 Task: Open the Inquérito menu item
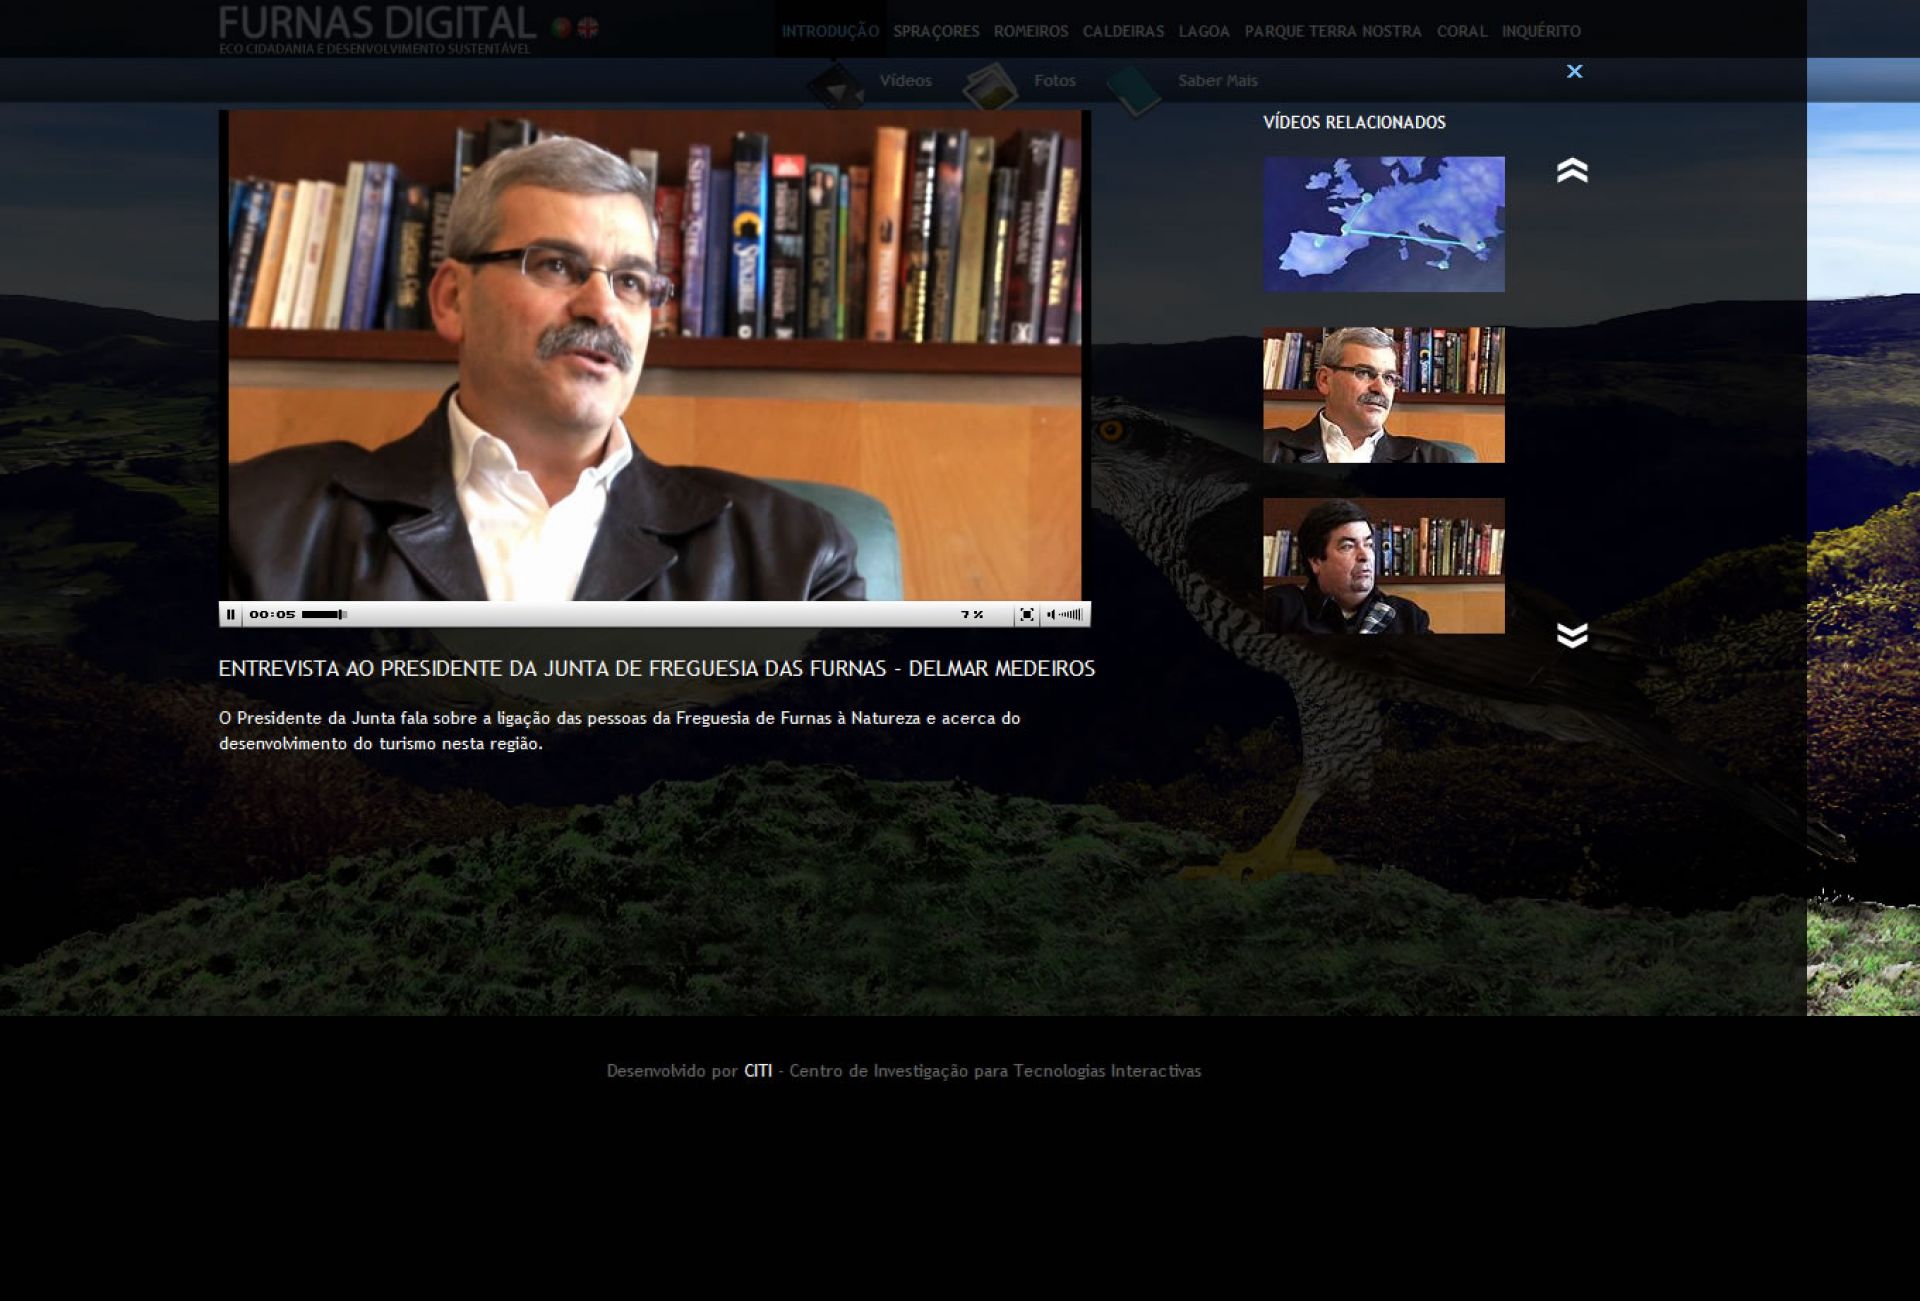(1540, 31)
